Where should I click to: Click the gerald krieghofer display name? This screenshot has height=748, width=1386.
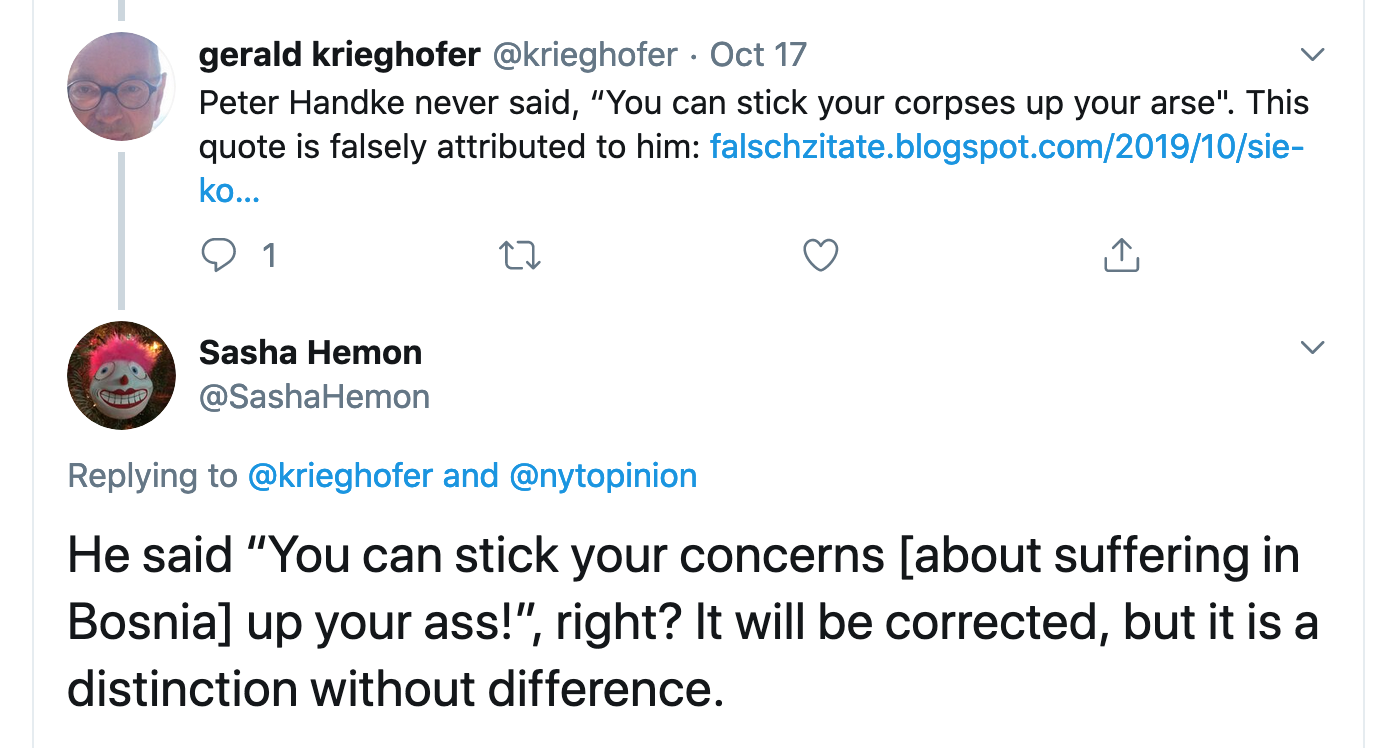pyautogui.click(x=339, y=54)
